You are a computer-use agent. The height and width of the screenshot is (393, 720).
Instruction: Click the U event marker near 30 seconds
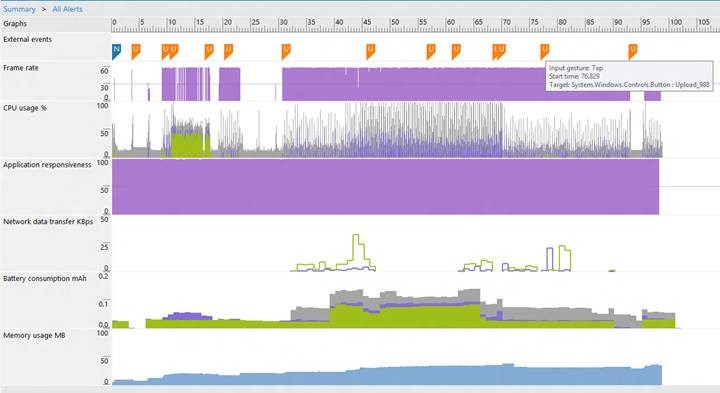pos(286,51)
